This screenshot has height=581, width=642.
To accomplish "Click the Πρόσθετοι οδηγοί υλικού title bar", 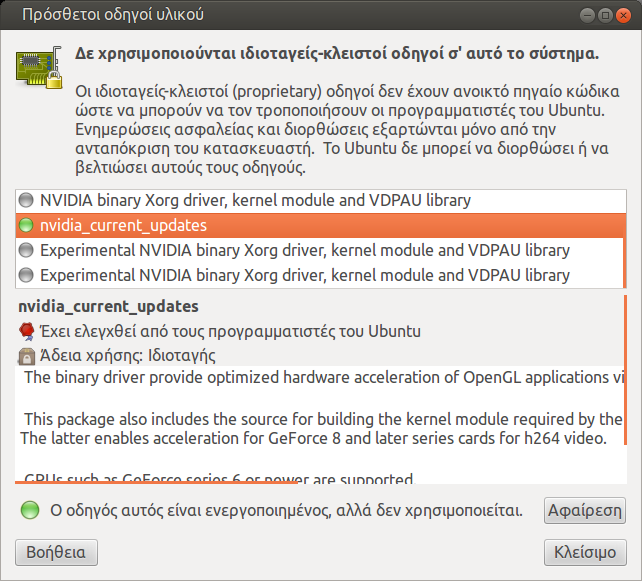I will tap(300, 17).
